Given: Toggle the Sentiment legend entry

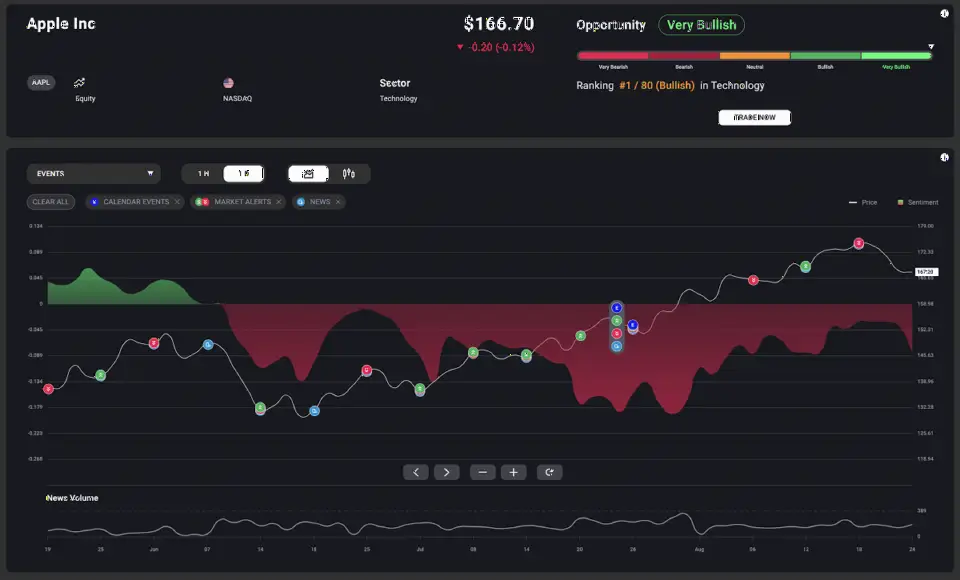Looking at the screenshot, I should pos(918,202).
